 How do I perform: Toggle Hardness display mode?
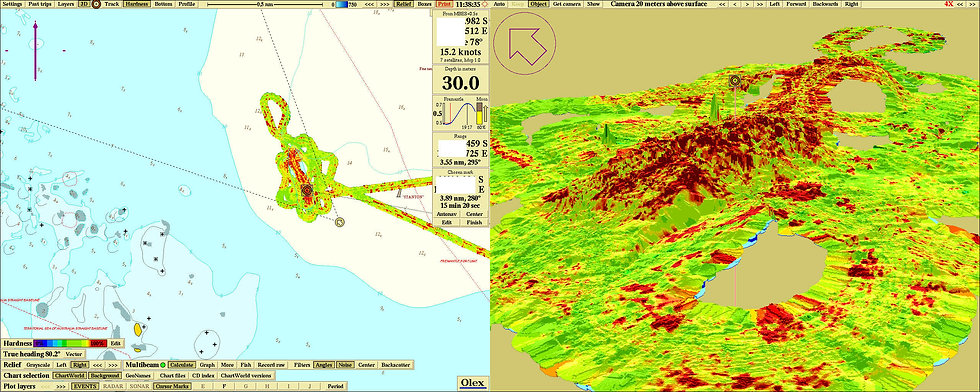coord(136,4)
